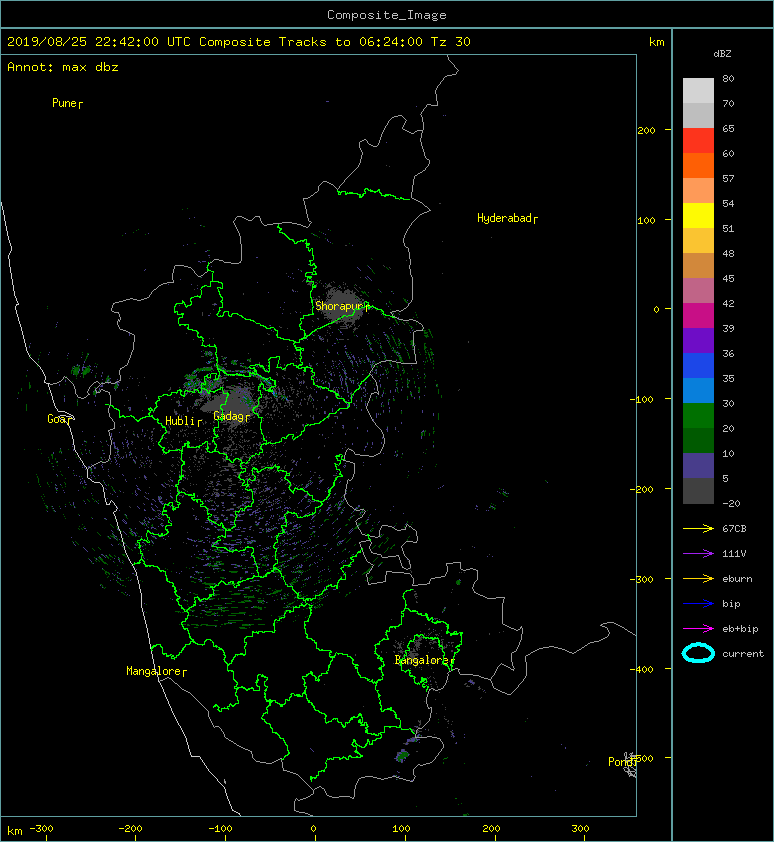The width and height of the screenshot is (774, 842).
Task: Click the blue echo patch south of Bangalore
Action: pos(402,756)
